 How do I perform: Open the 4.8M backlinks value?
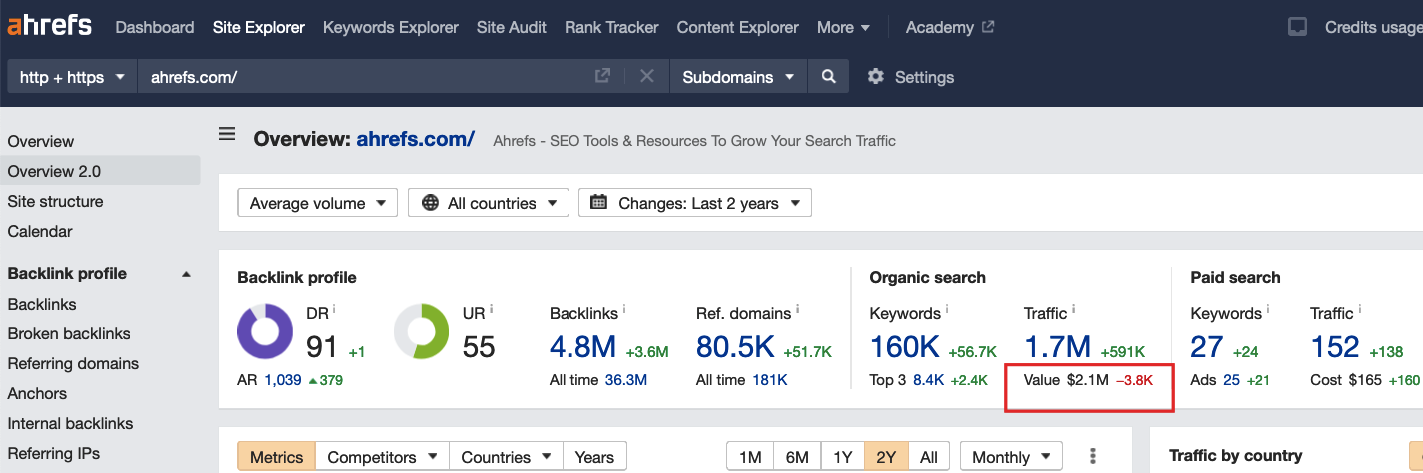coord(583,347)
